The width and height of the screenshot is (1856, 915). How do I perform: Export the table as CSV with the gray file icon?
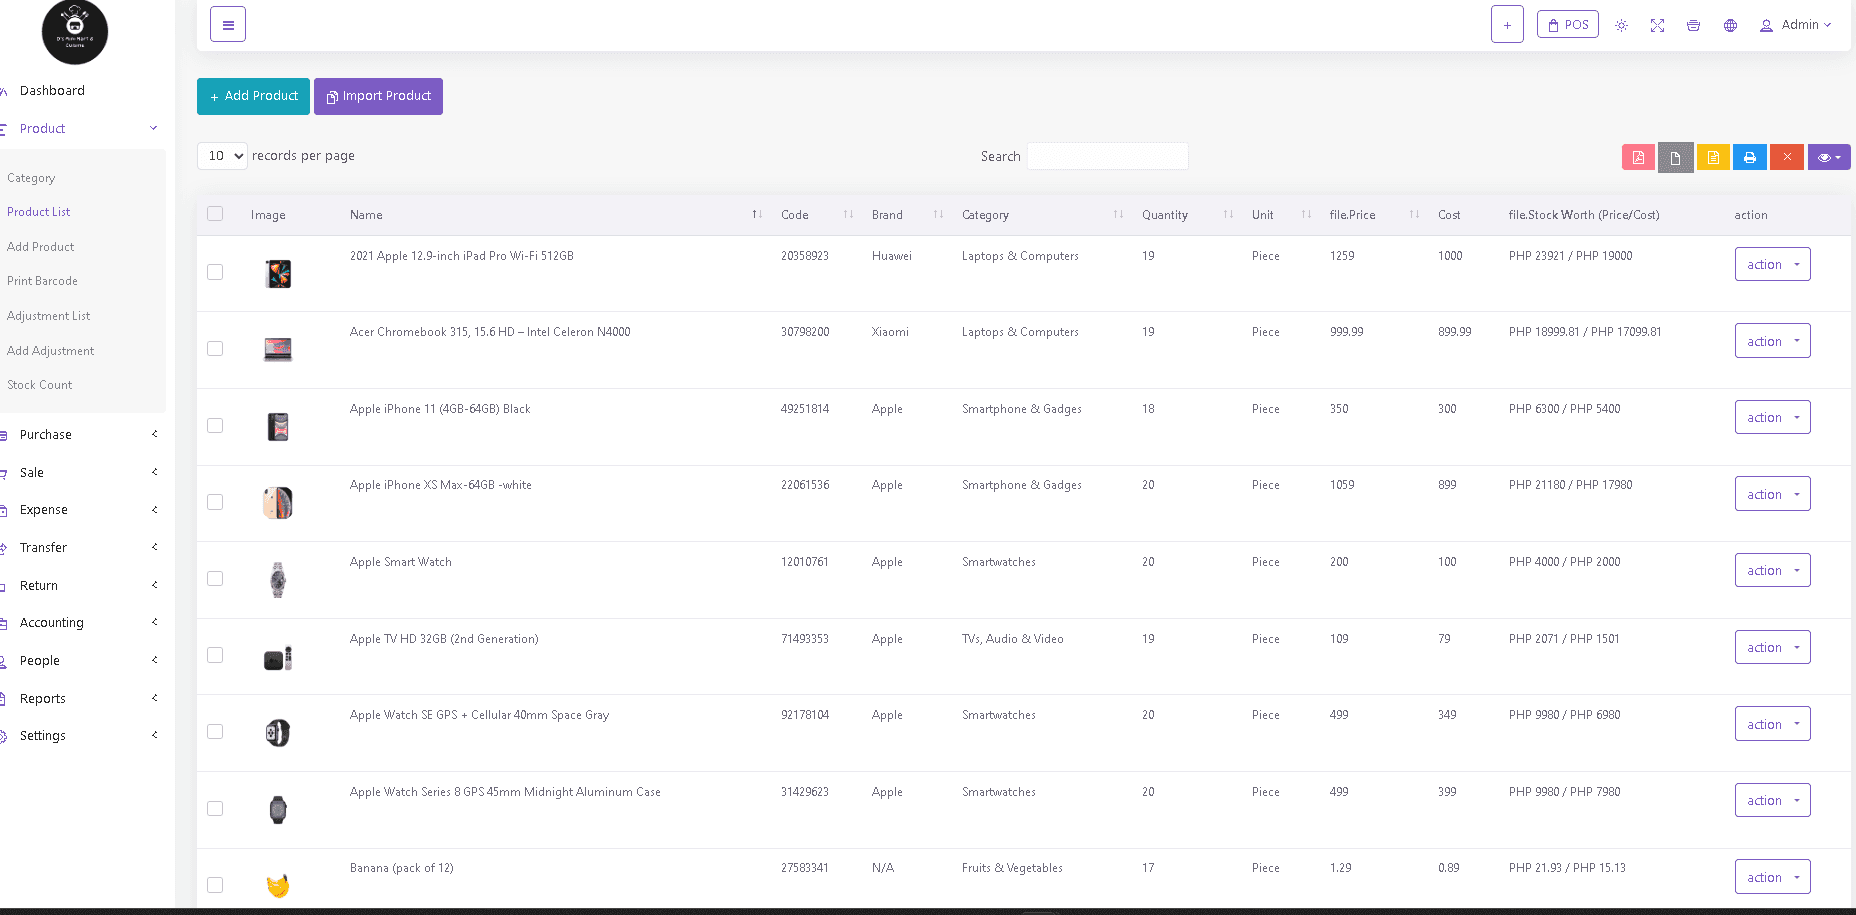pyautogui.click(x=1676, y=157)
